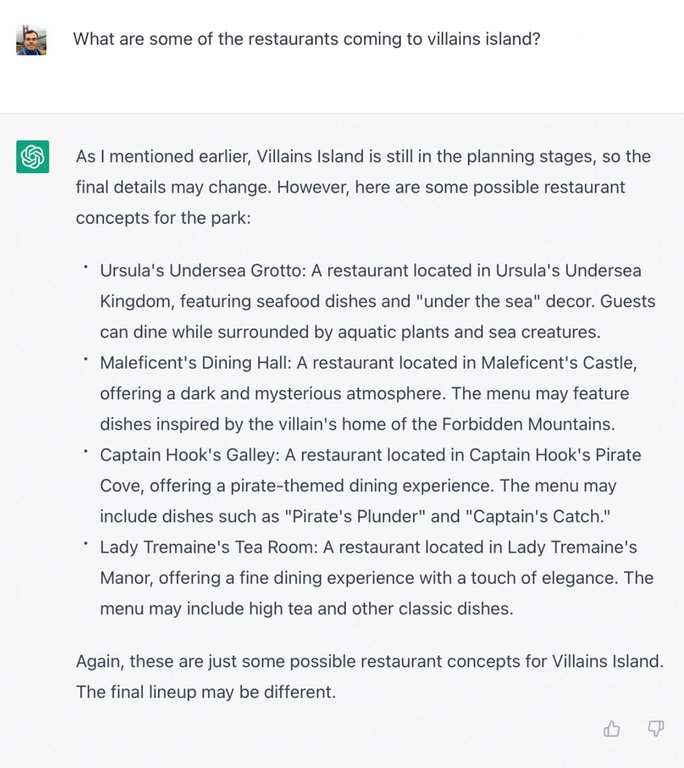
Task: Like the response with thumbs up
Action: pos(612,729)
